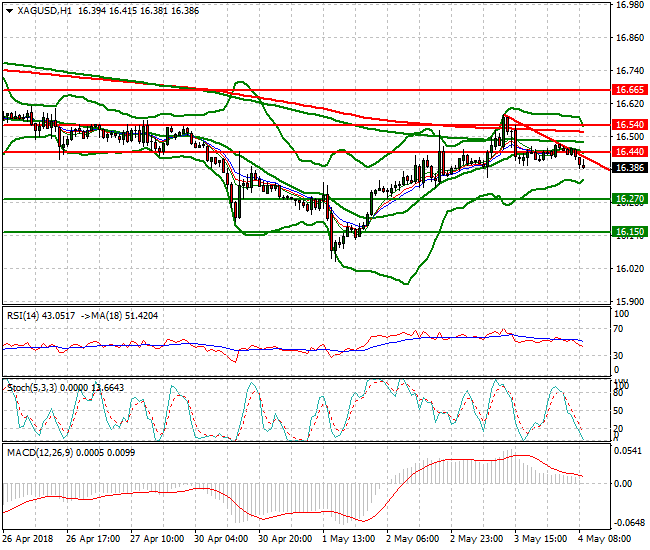Click the 16.740 price scale value
Image resolution: width=650 pixels, height=550 pixels.
(630, 71)
